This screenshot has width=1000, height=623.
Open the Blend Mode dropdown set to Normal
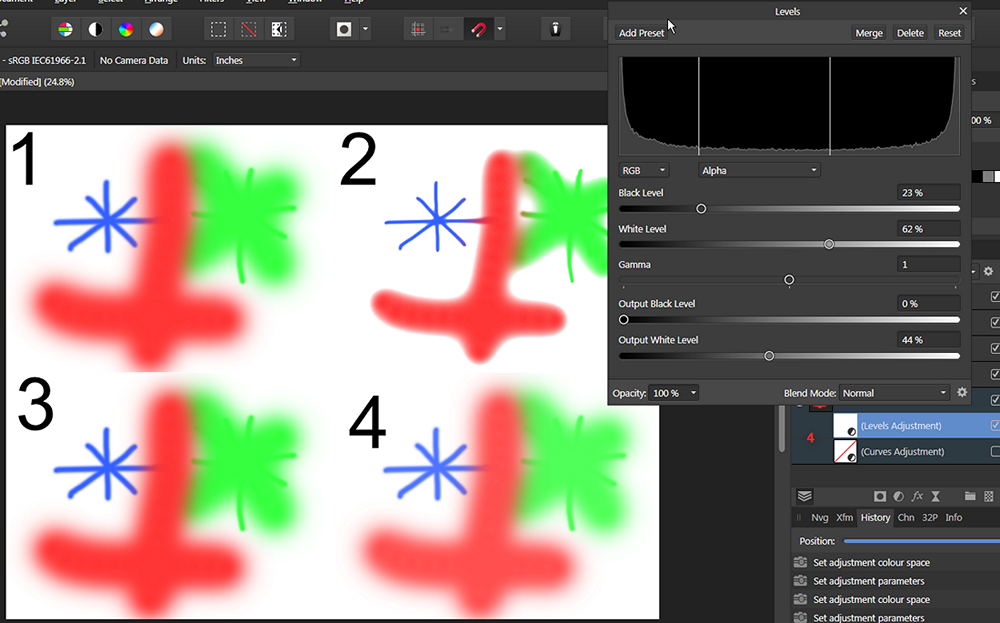[894, 393]
